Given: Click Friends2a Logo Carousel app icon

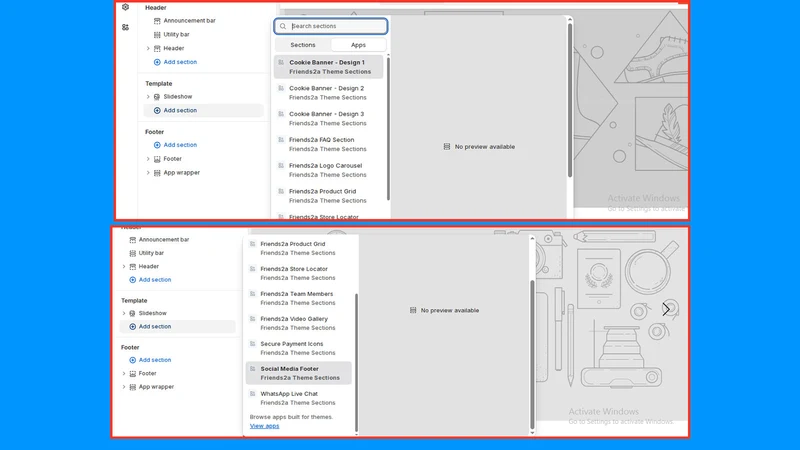Looking at the screenshot, I should tap(281, 165).
